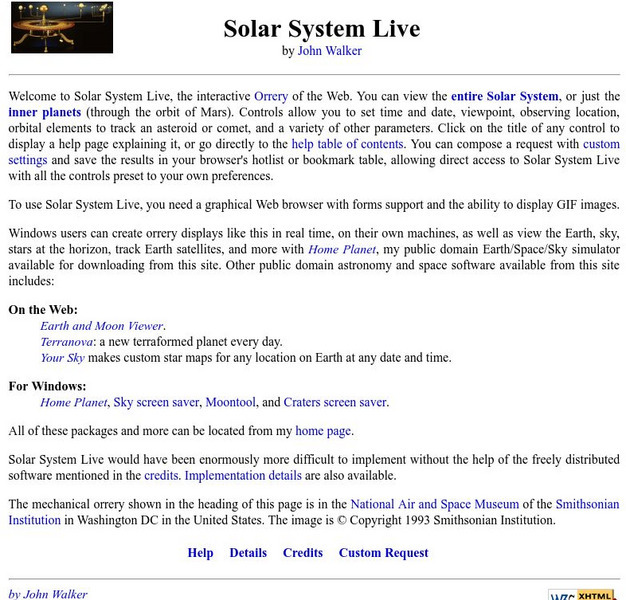
Task: Open Home Planet under For Windows
Action: click(73, 402)
